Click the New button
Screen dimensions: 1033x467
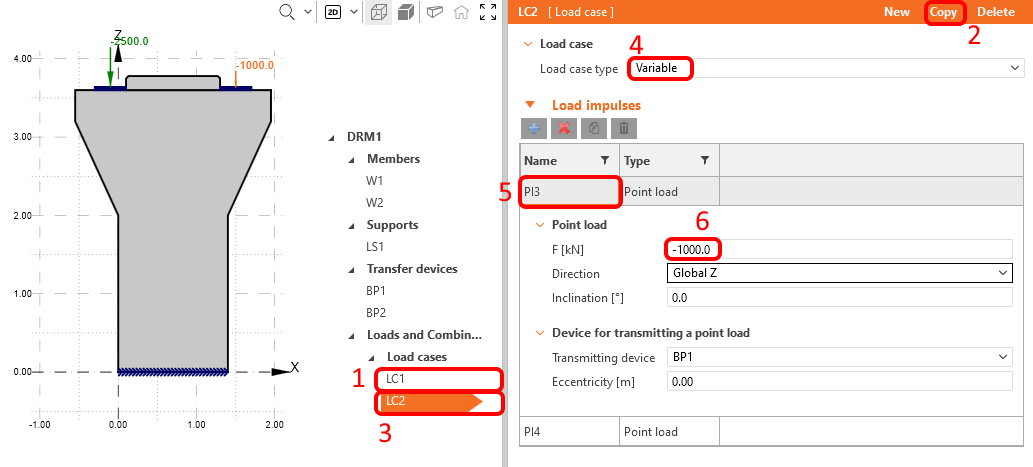pyautogui.click(x=896, y=12)
